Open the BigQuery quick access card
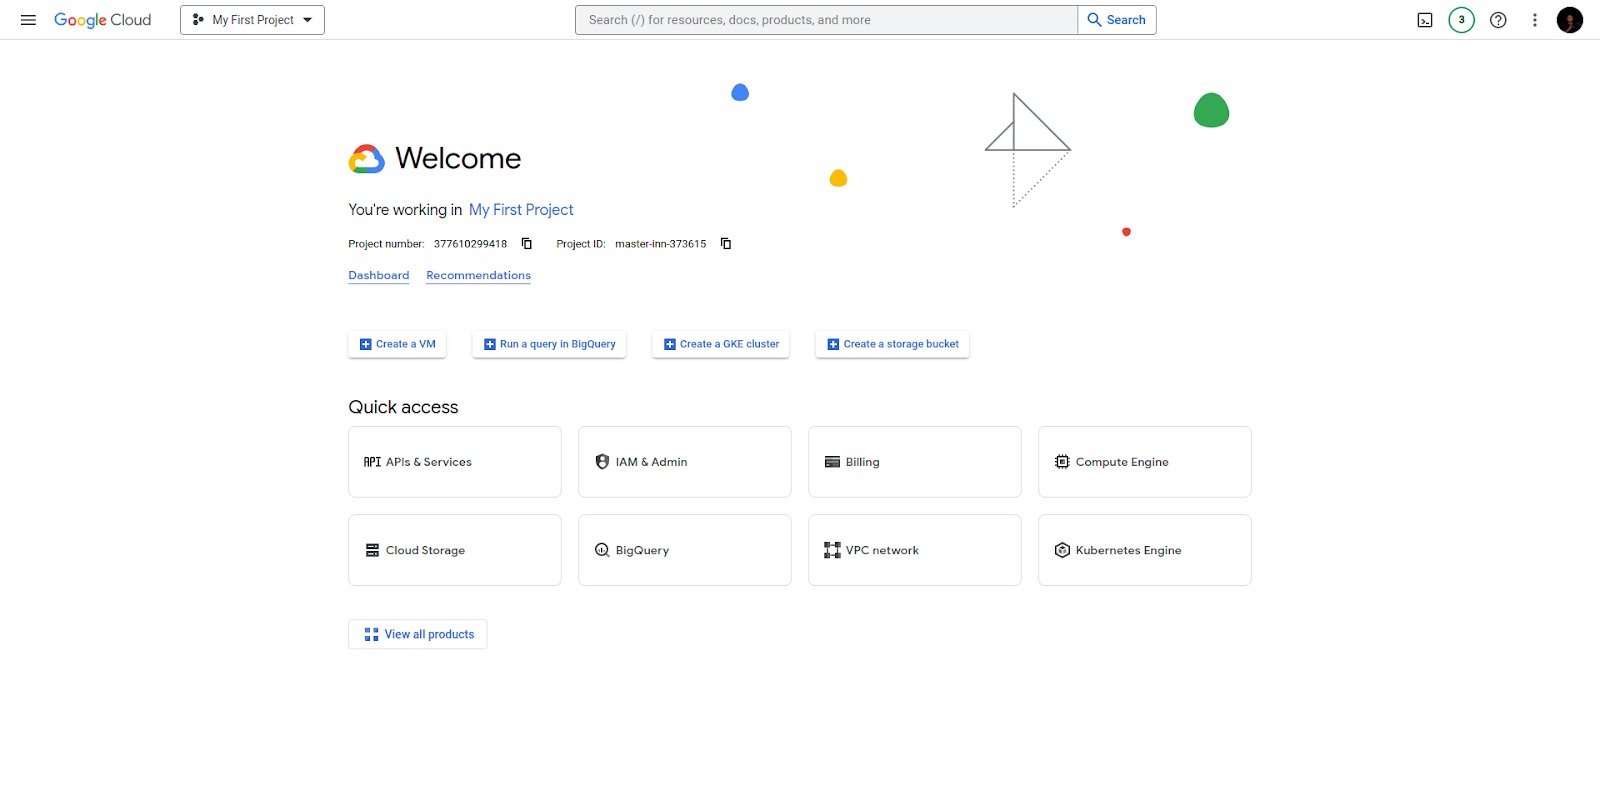The image size is (1600, 791). pyautogui.click(x=685, y=550)
